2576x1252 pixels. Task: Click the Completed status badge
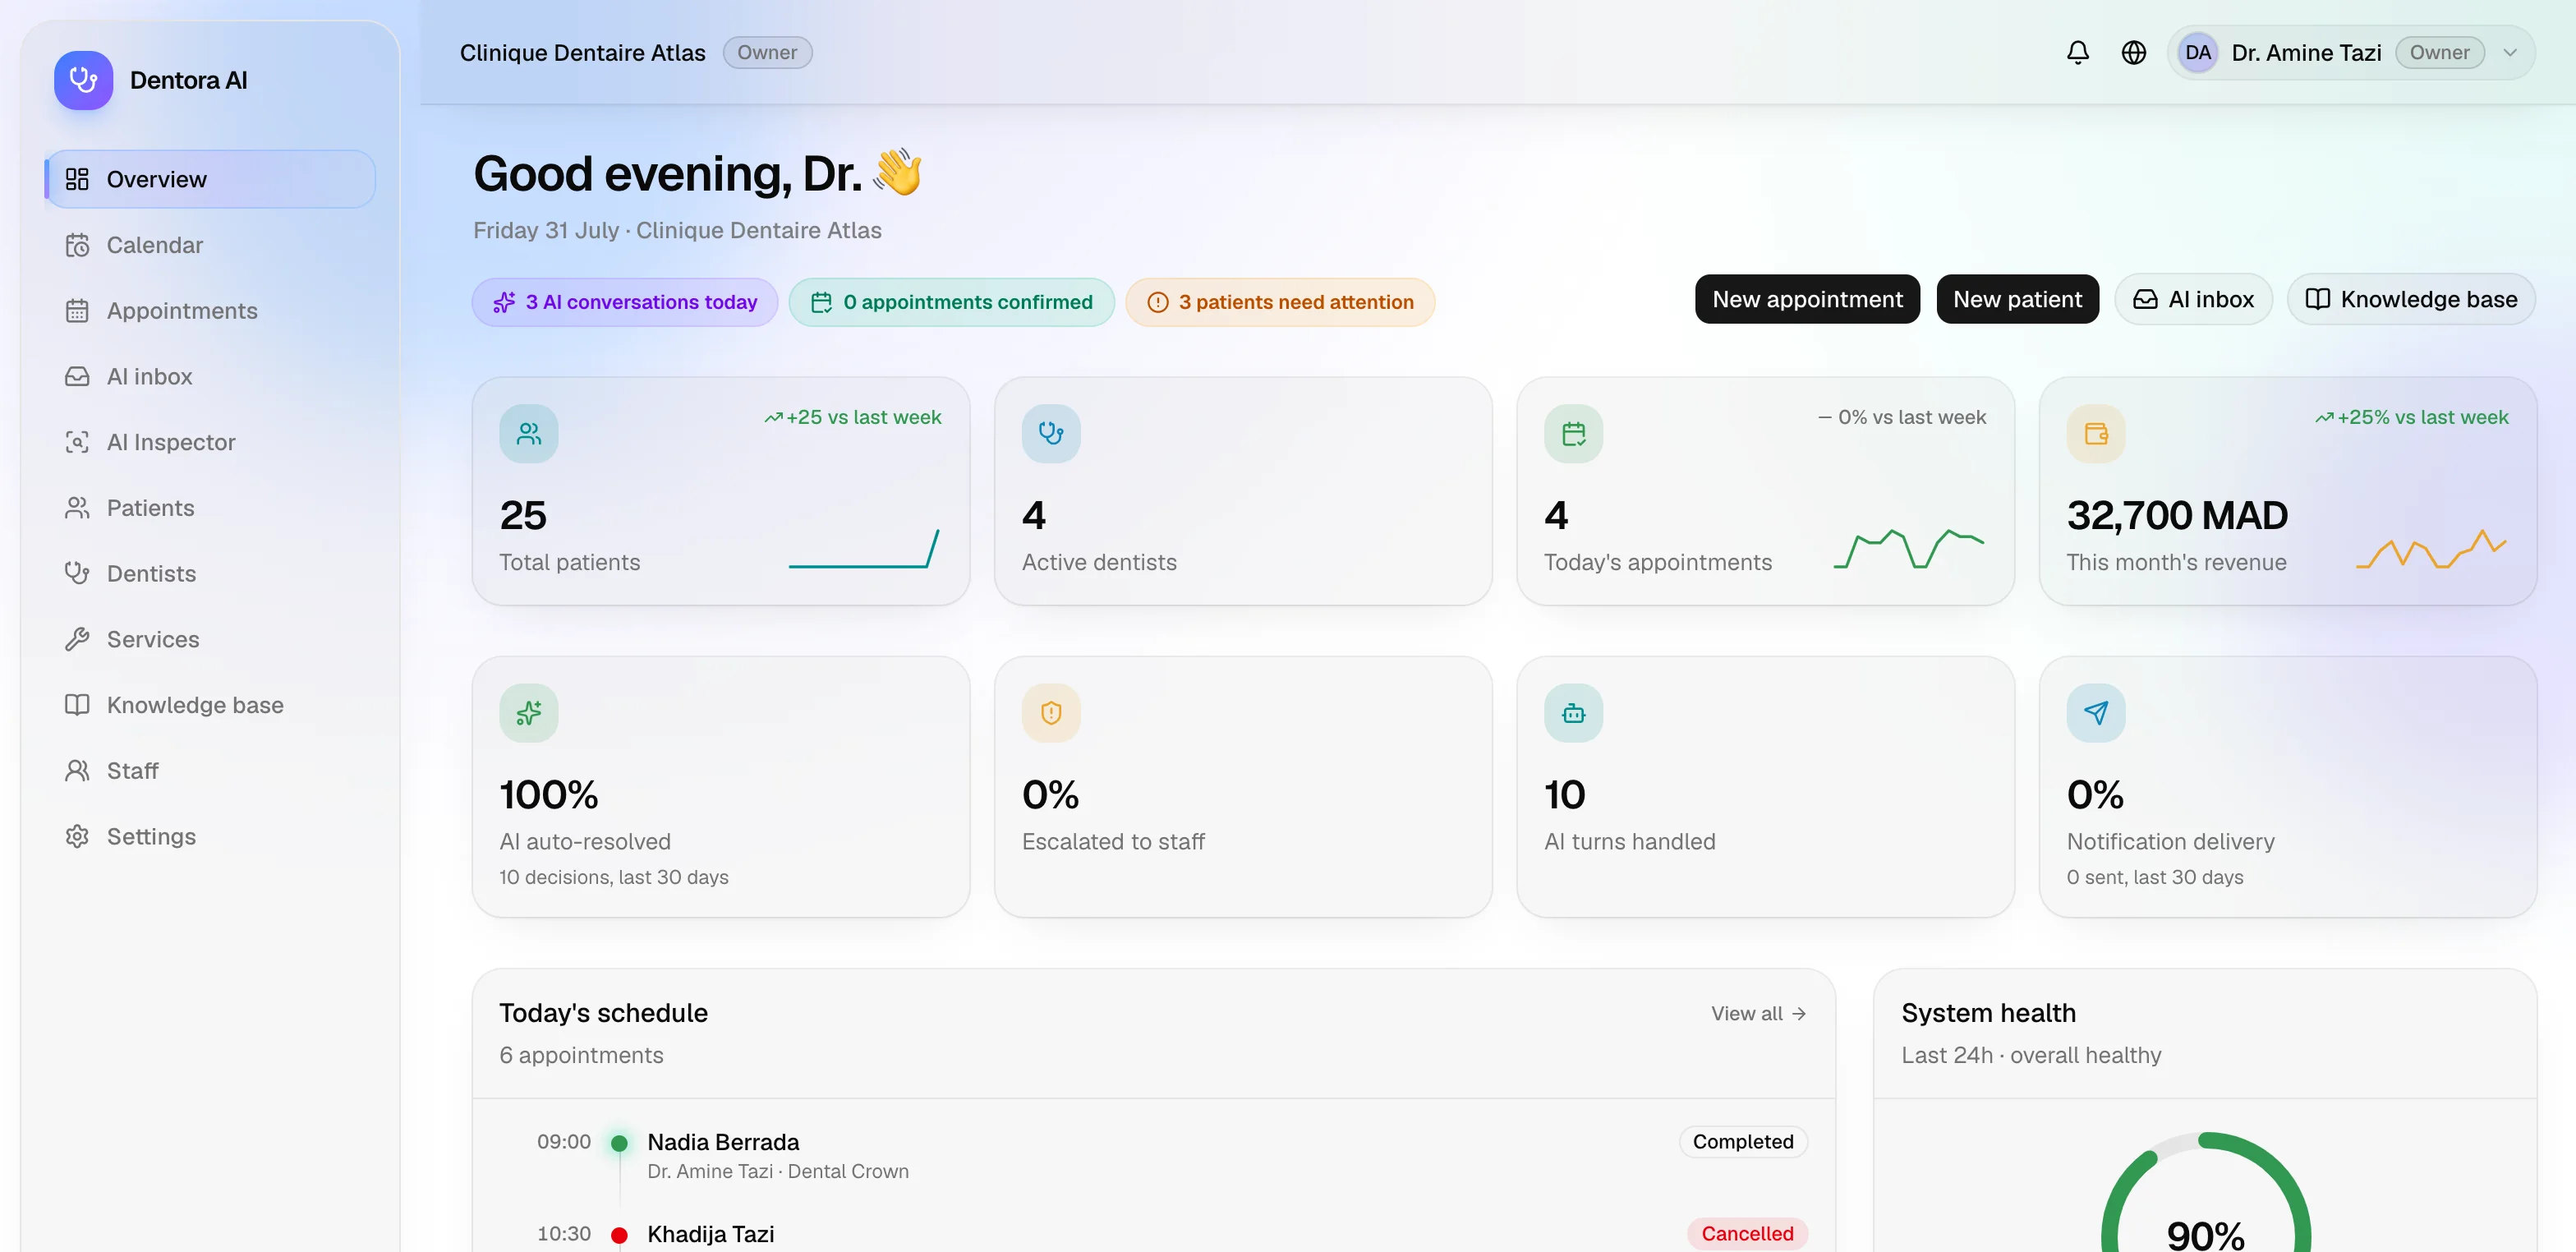(1743, 1141)
